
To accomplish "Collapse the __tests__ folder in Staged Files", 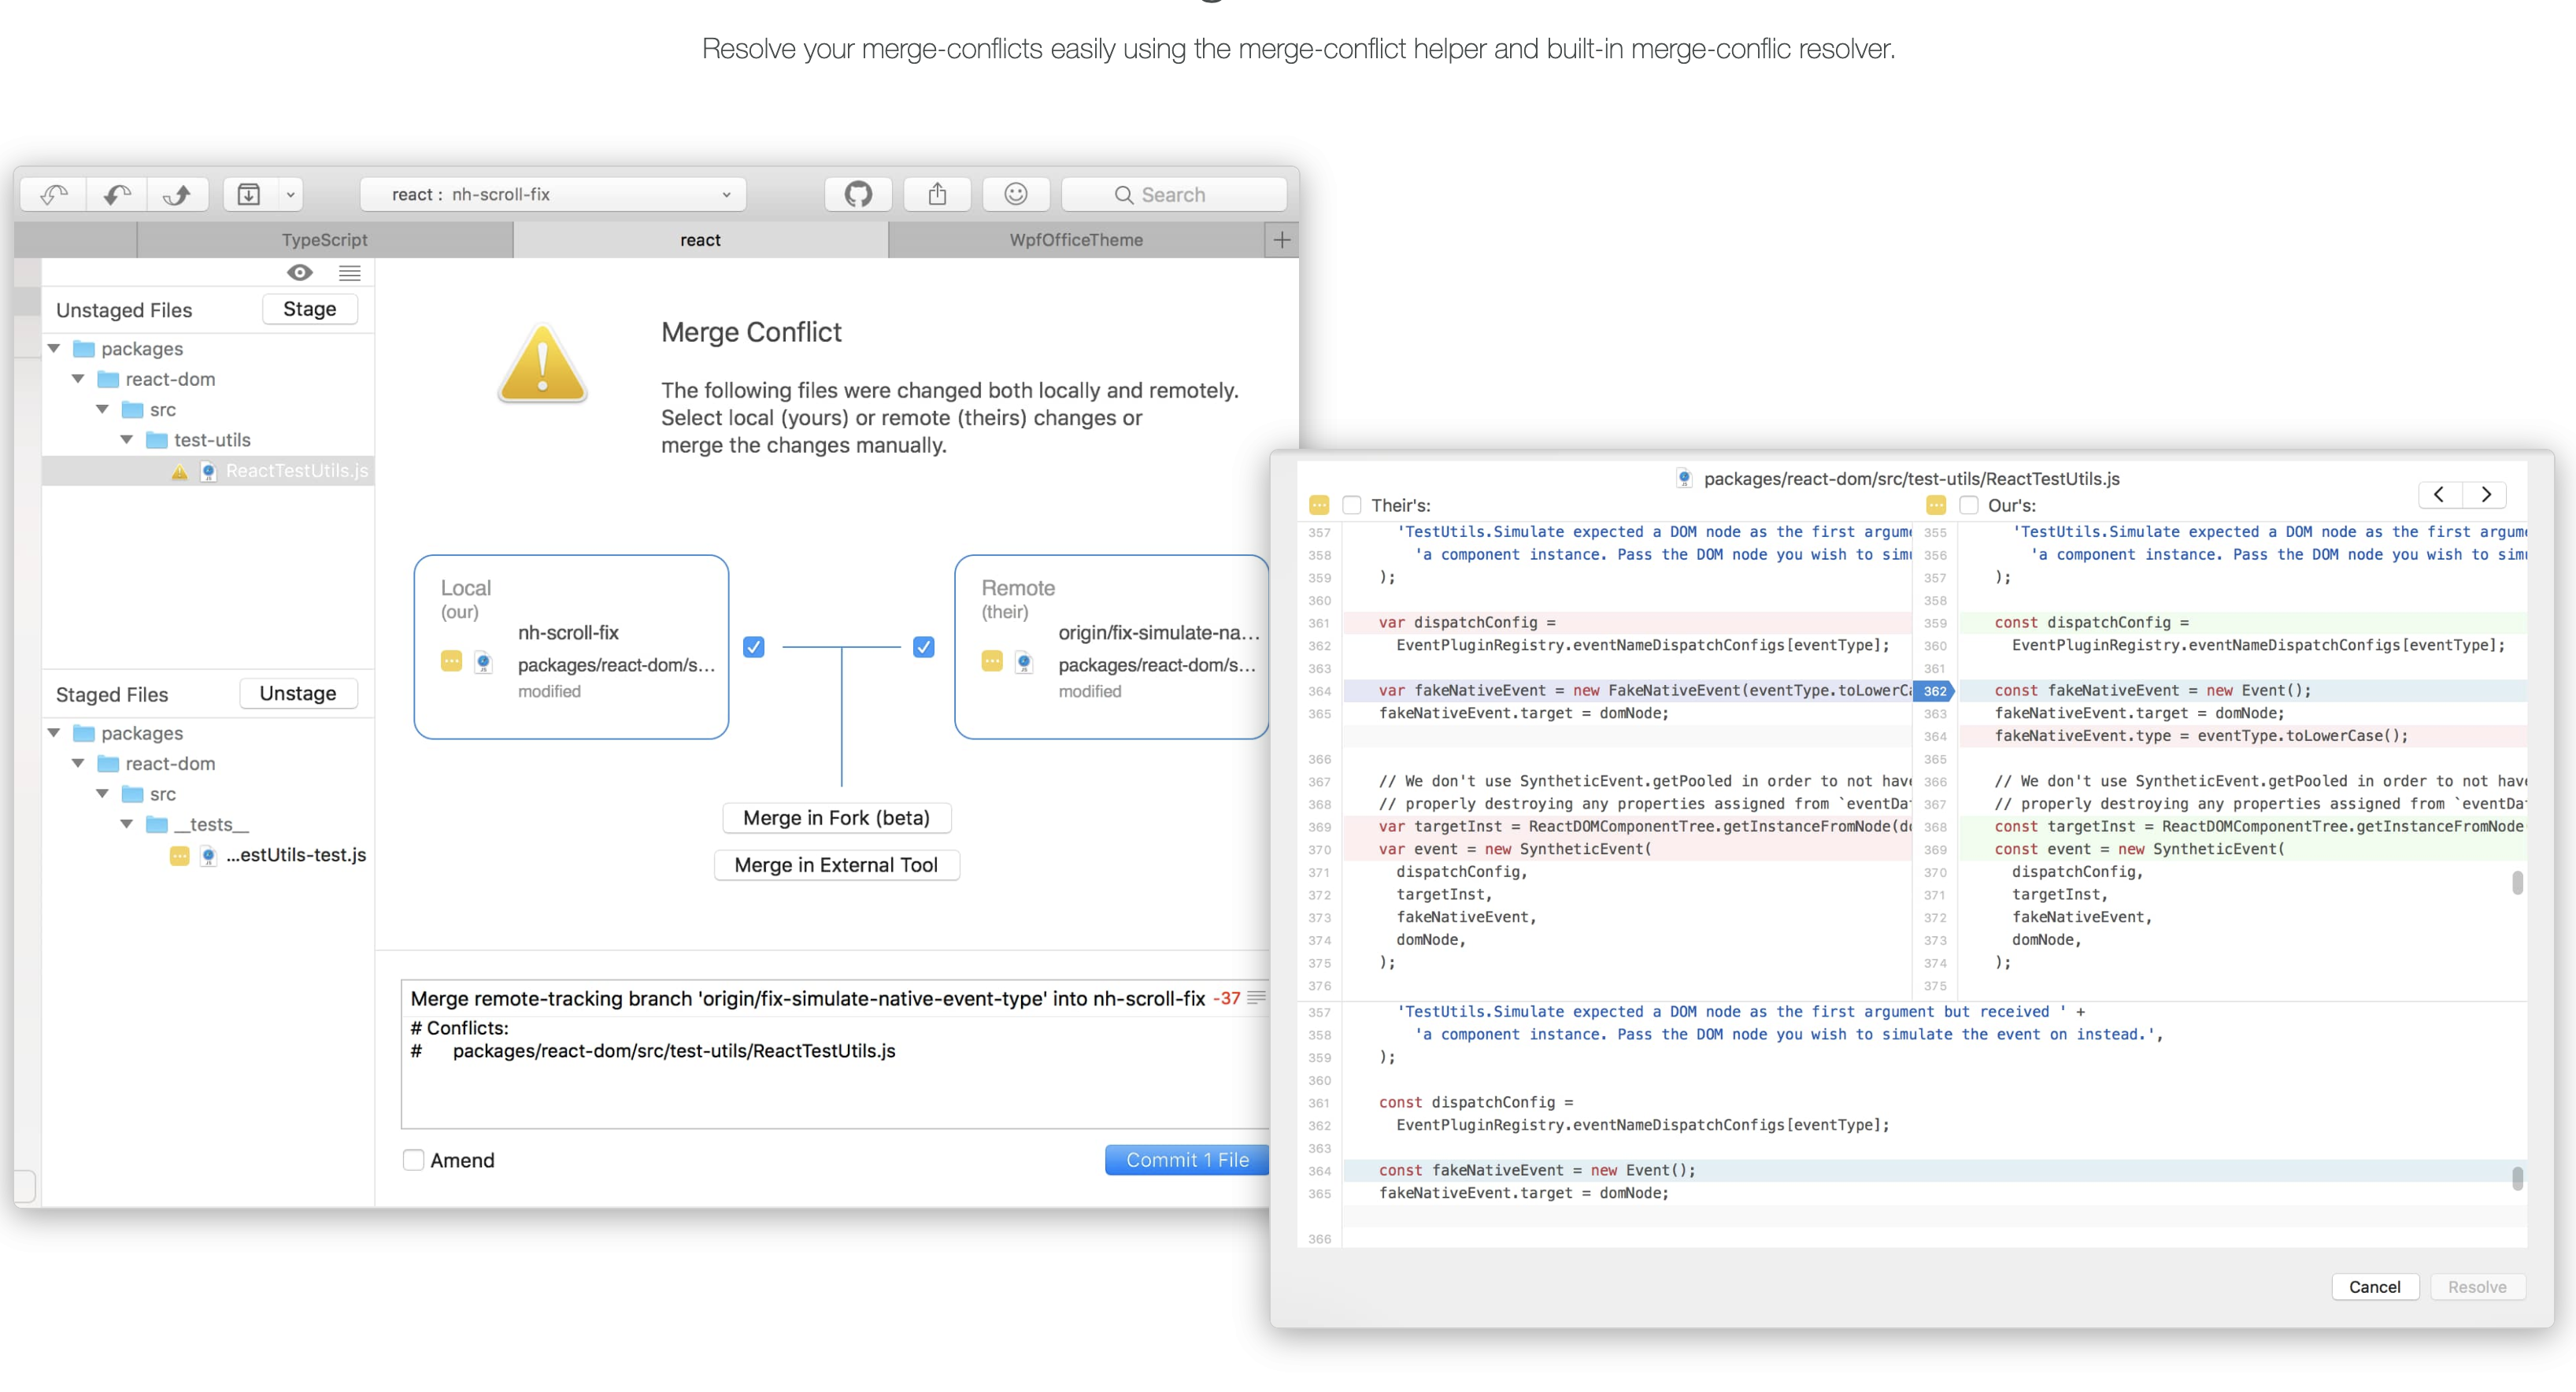I will (127, 824).
